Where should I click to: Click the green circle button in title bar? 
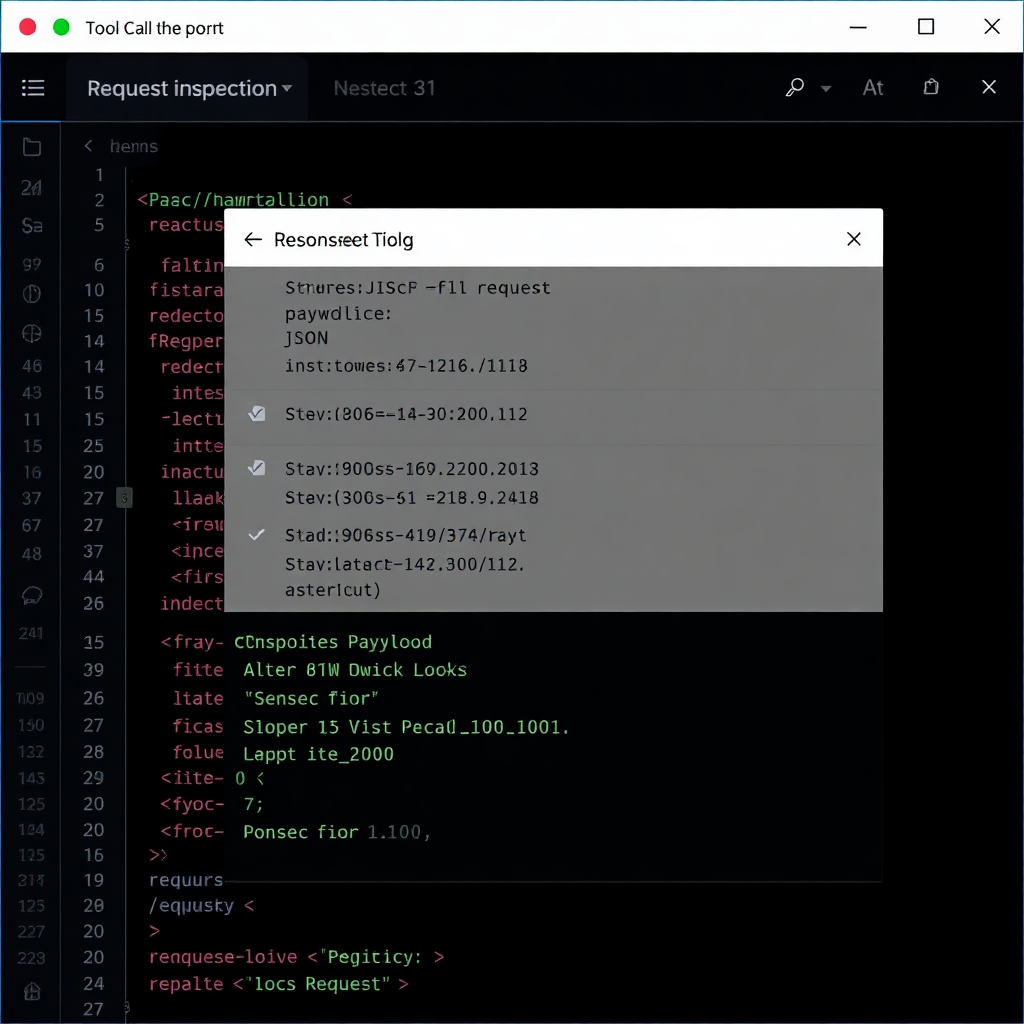click(x=61, y=27)
